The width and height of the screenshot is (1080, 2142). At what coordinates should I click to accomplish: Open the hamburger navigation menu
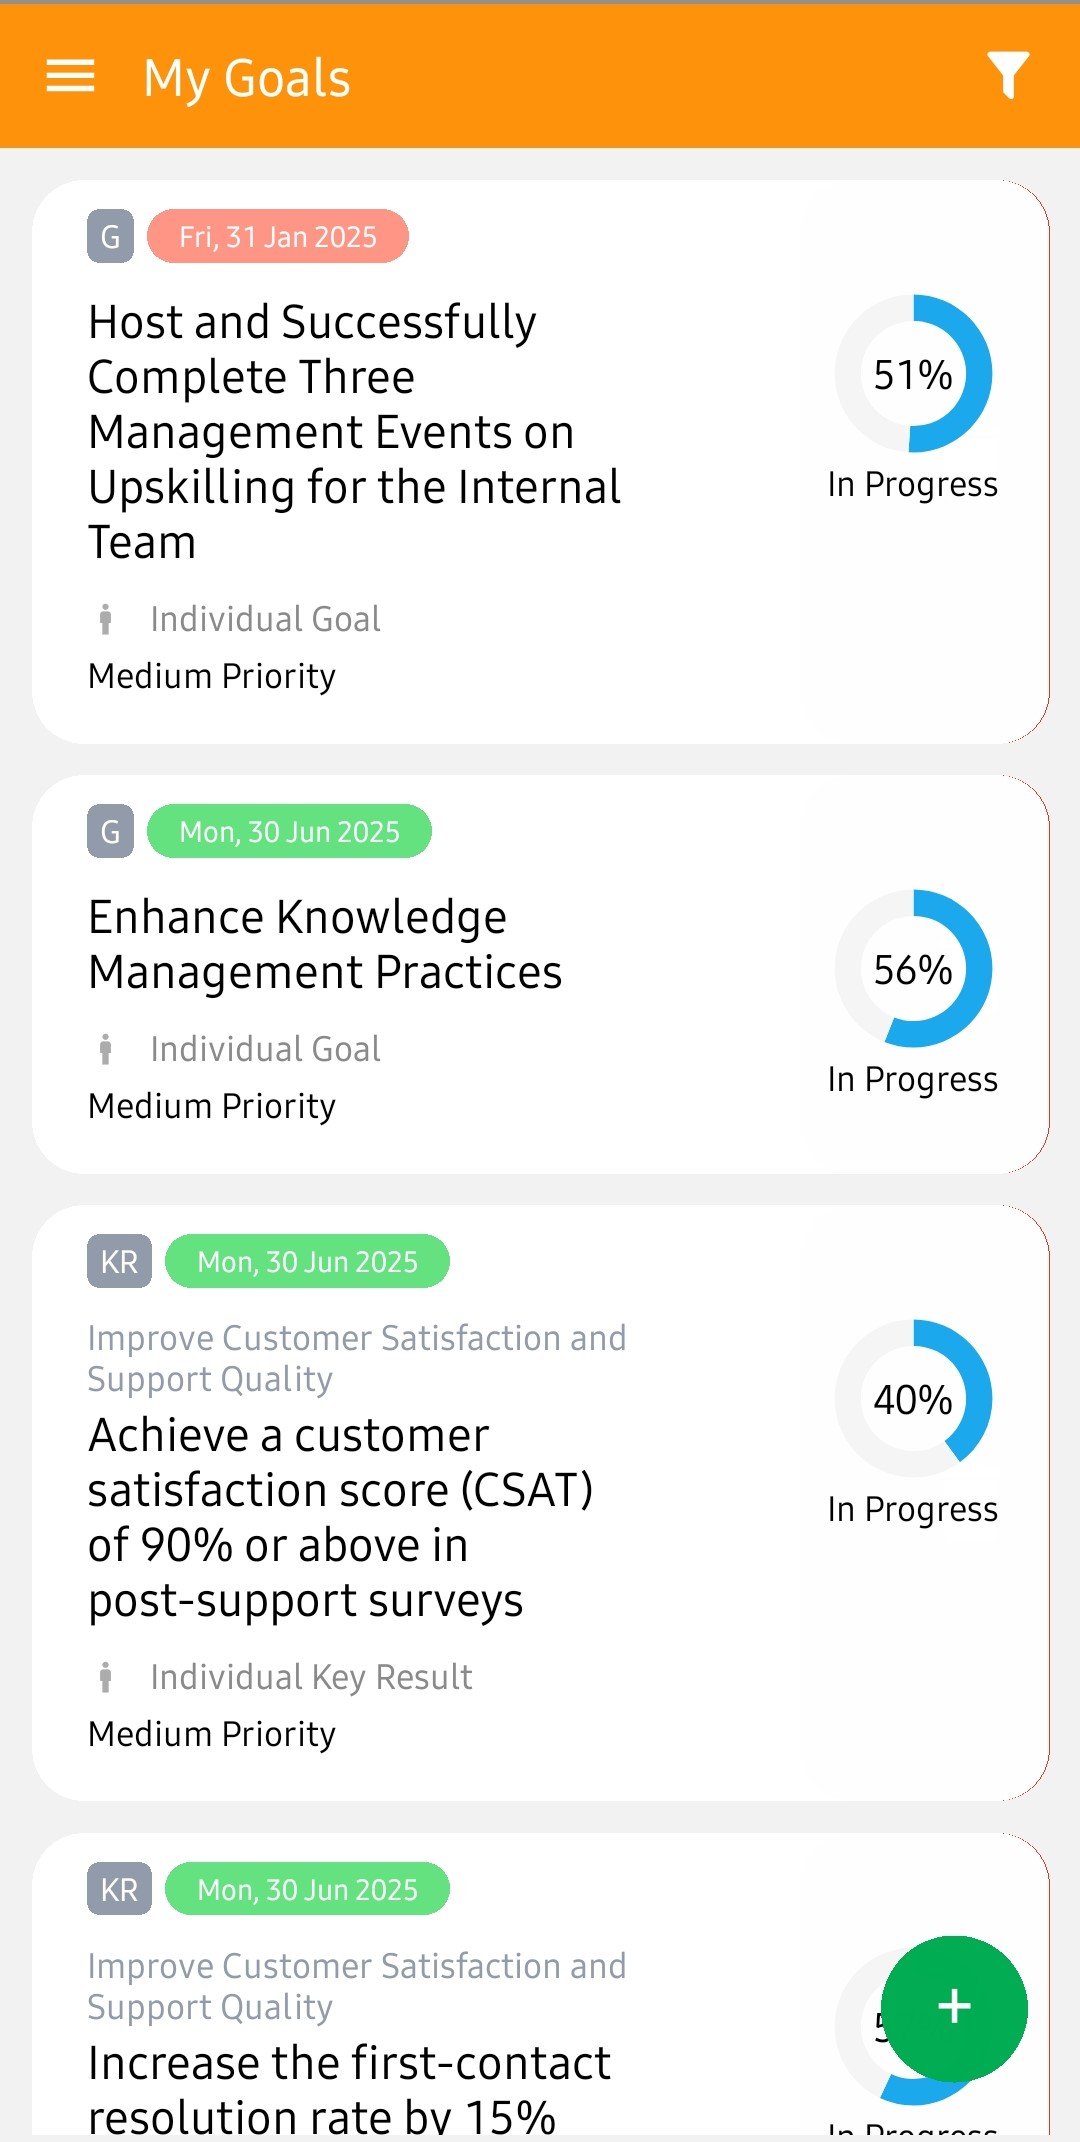tap(70, 76)
